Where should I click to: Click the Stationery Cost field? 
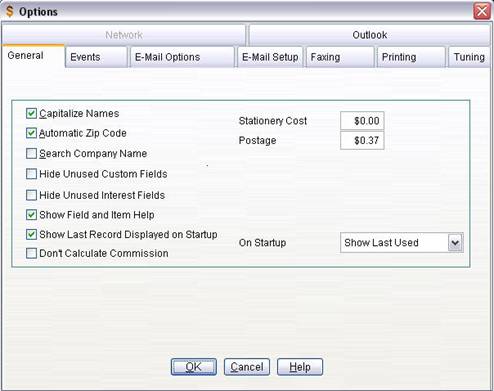[x=362, y=121]
